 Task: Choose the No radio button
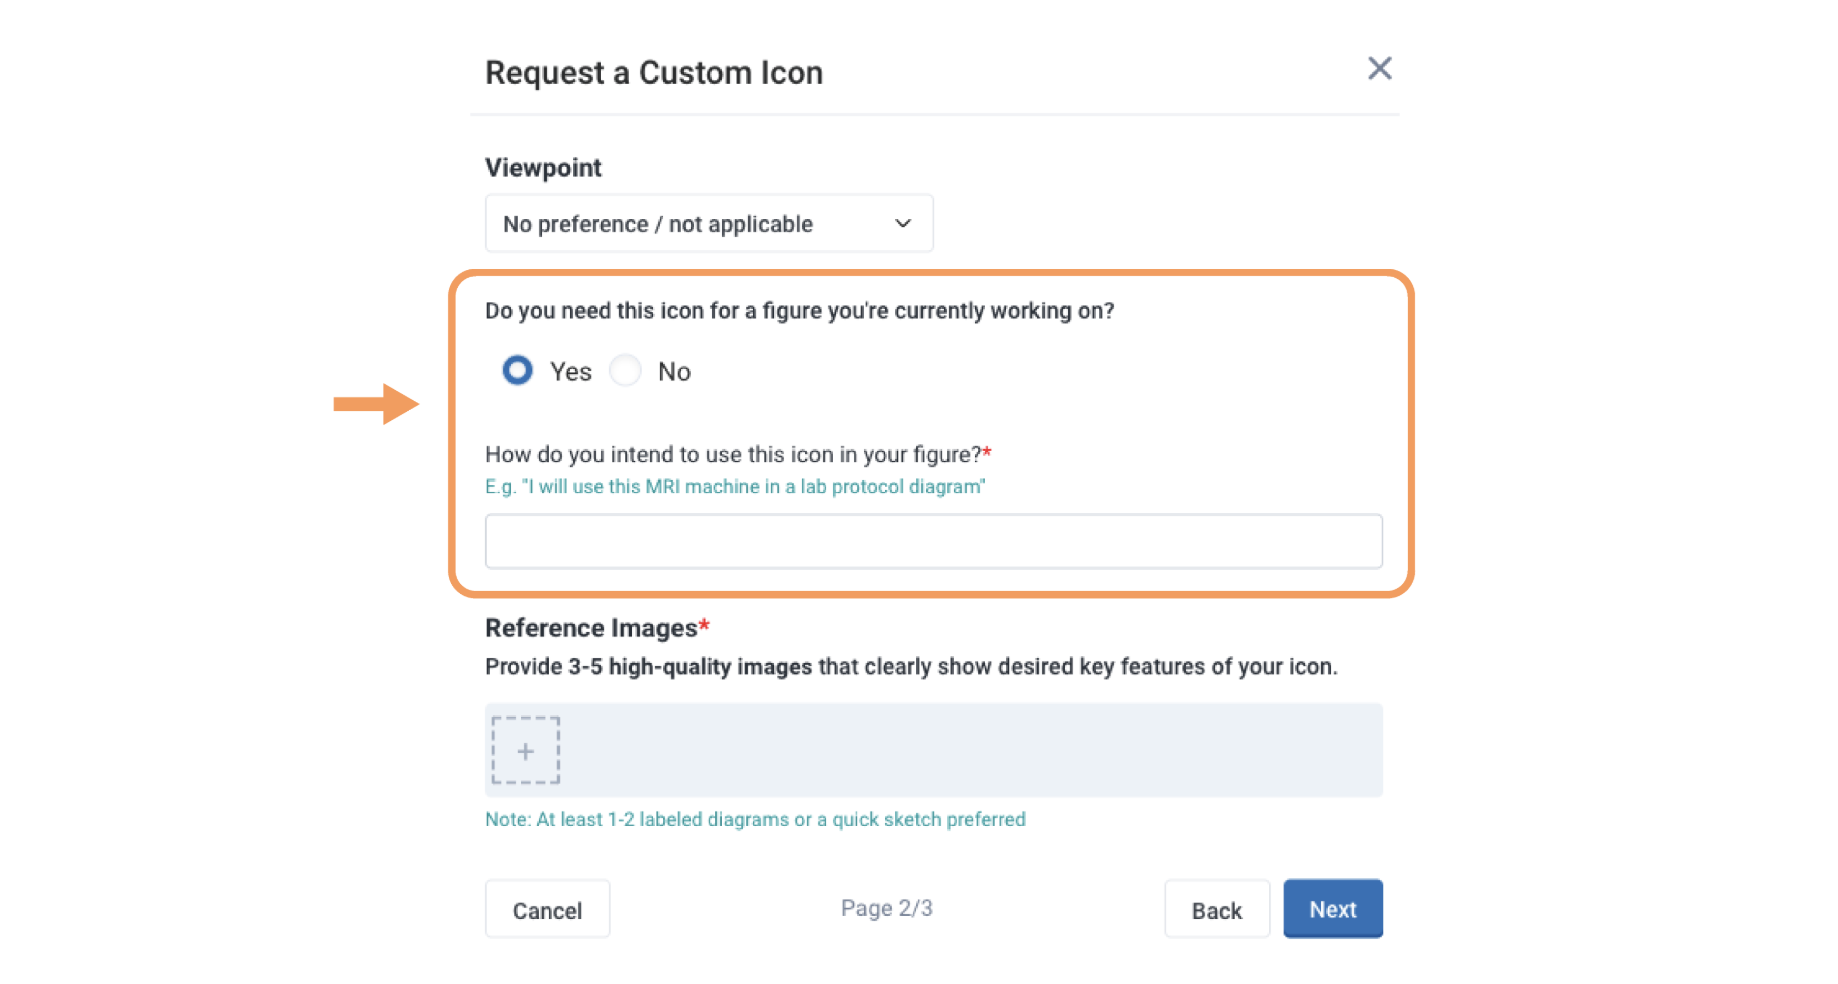626,371
